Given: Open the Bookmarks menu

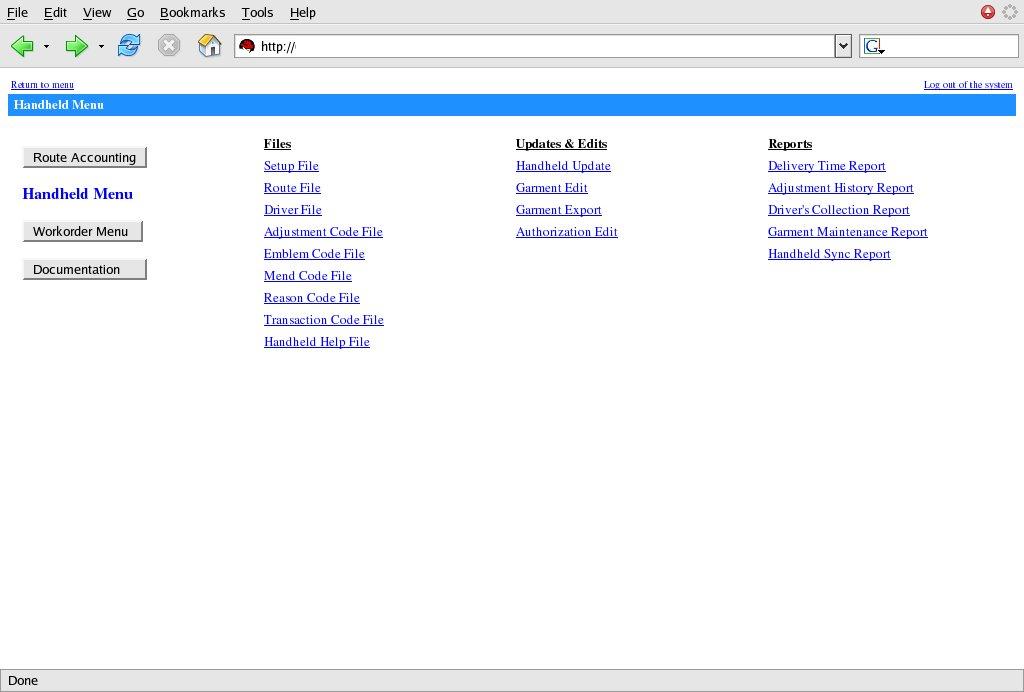Looking at the screenshot, I should (x=193, y=12).
